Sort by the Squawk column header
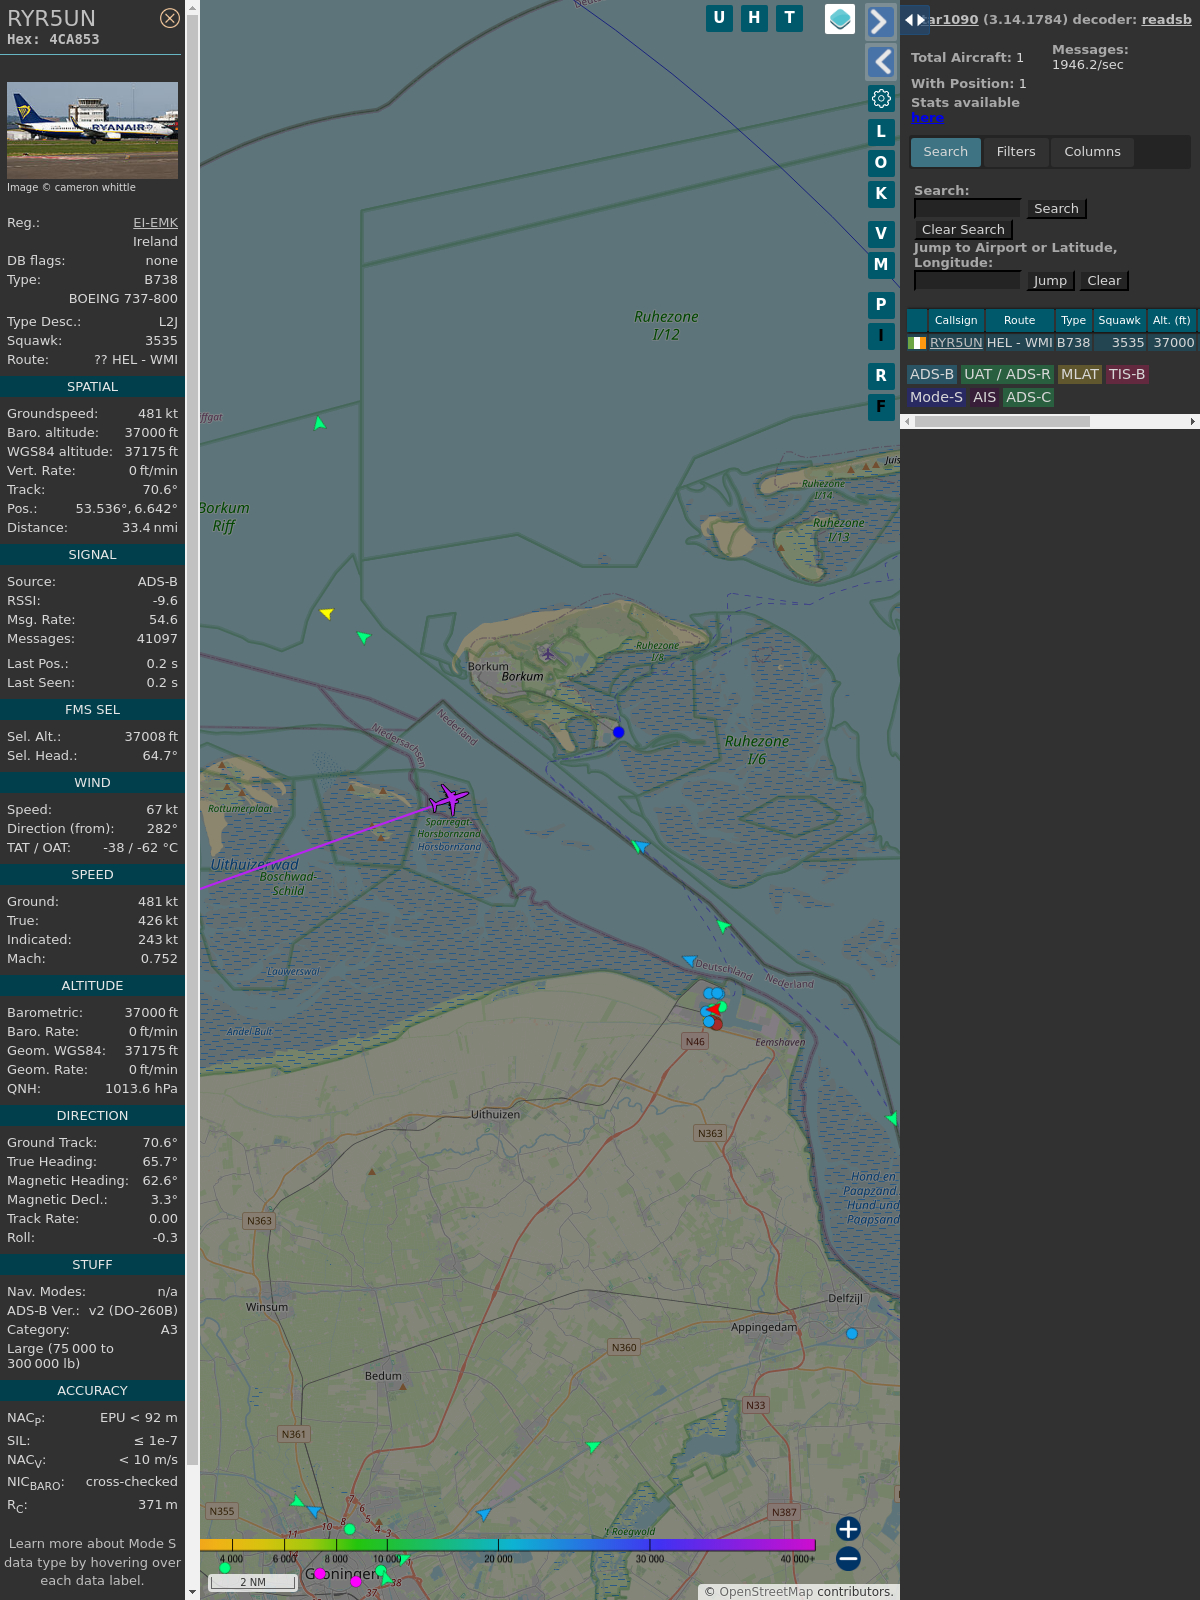Viewport: 1200px width, 1600px height. (1119, 320)
